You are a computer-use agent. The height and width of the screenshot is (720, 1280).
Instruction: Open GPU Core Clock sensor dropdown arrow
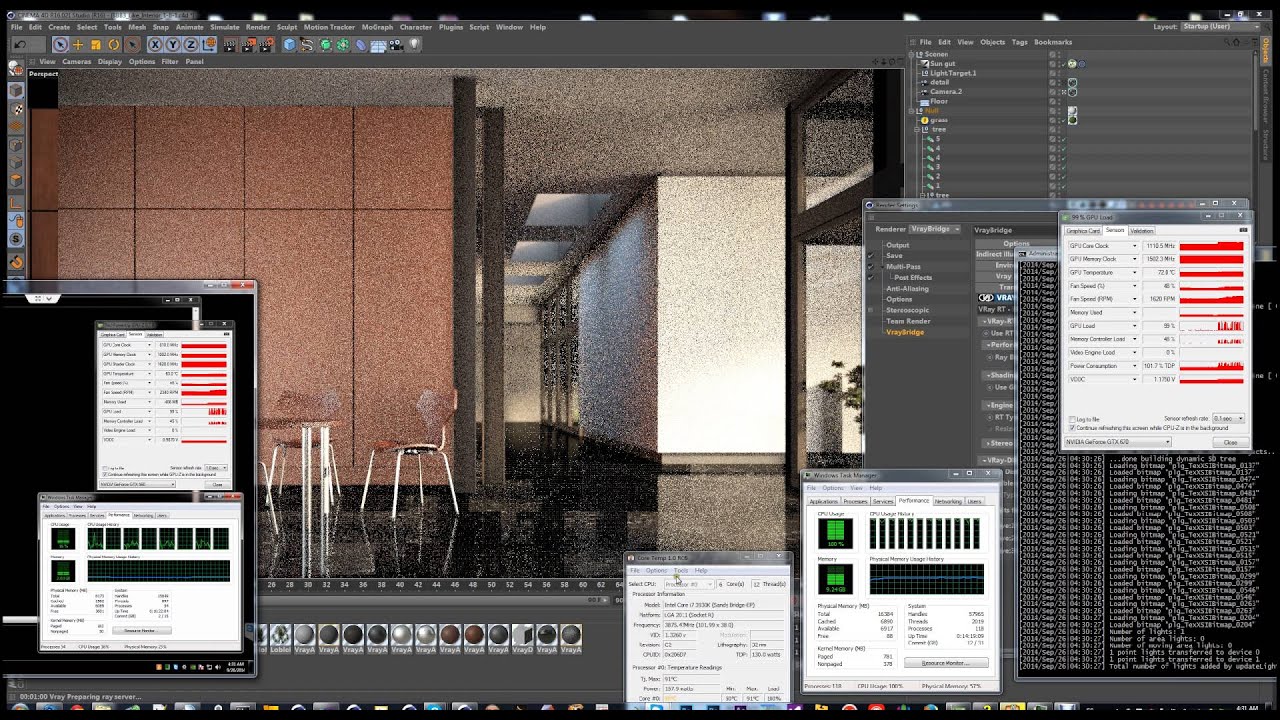(x=1135, y=246)
